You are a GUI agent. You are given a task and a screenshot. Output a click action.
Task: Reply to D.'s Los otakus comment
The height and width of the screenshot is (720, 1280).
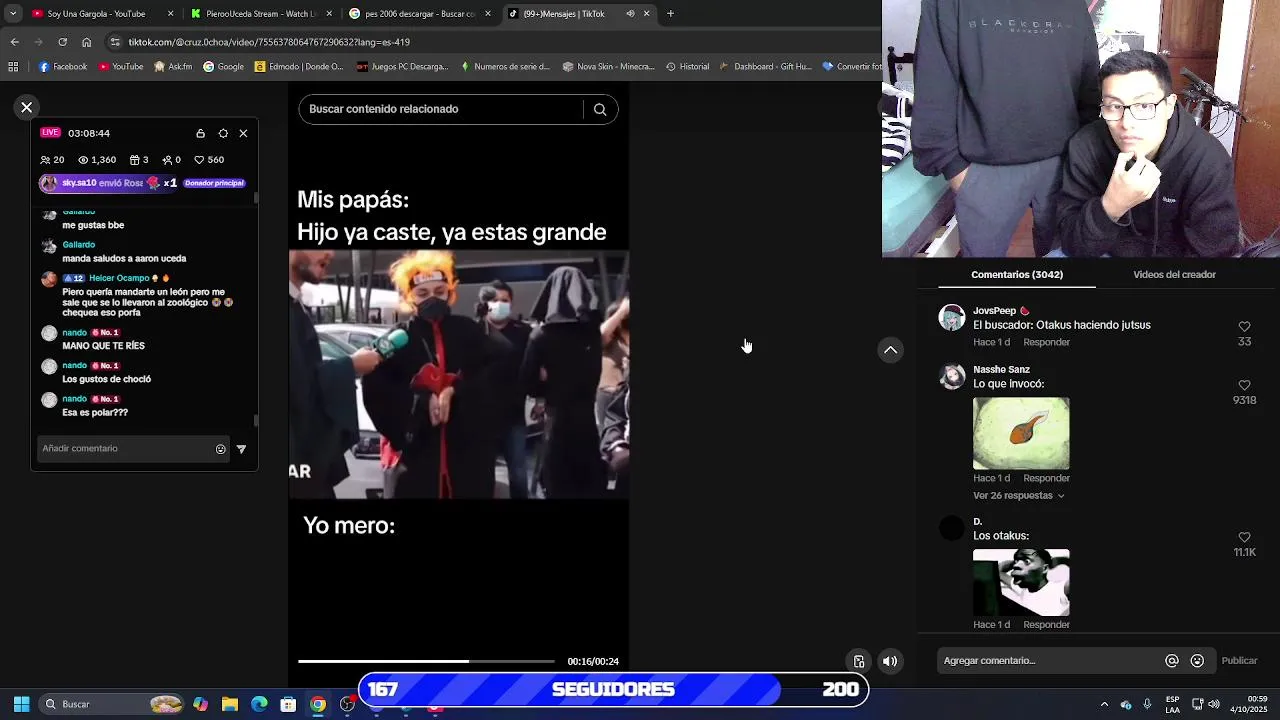(1046, 625)
